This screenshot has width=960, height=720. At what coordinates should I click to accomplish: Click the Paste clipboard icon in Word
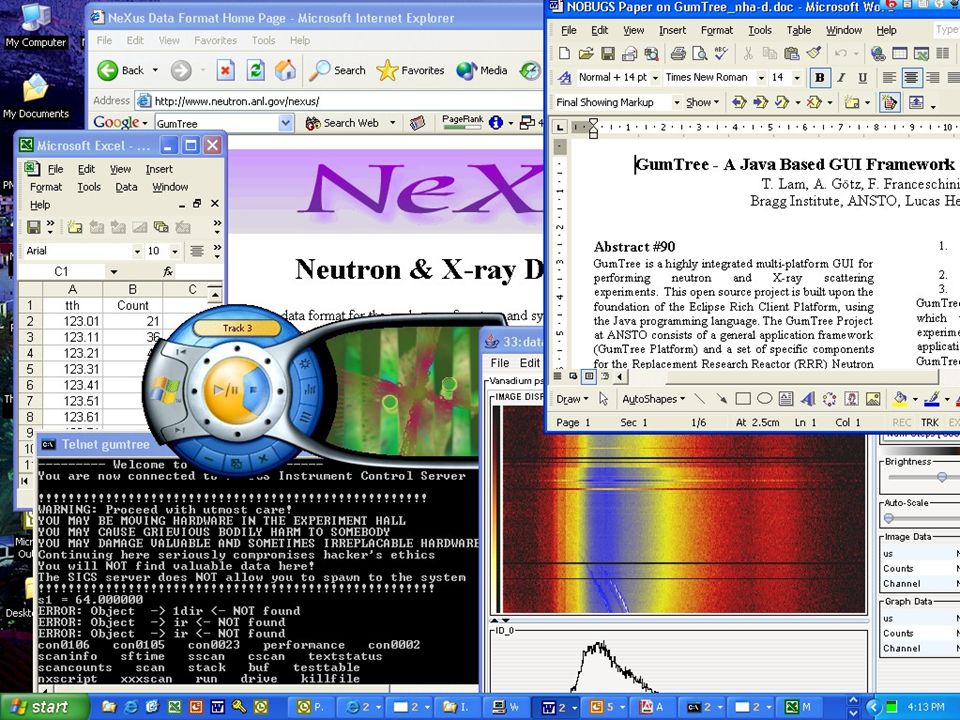[x=792, y=54]
